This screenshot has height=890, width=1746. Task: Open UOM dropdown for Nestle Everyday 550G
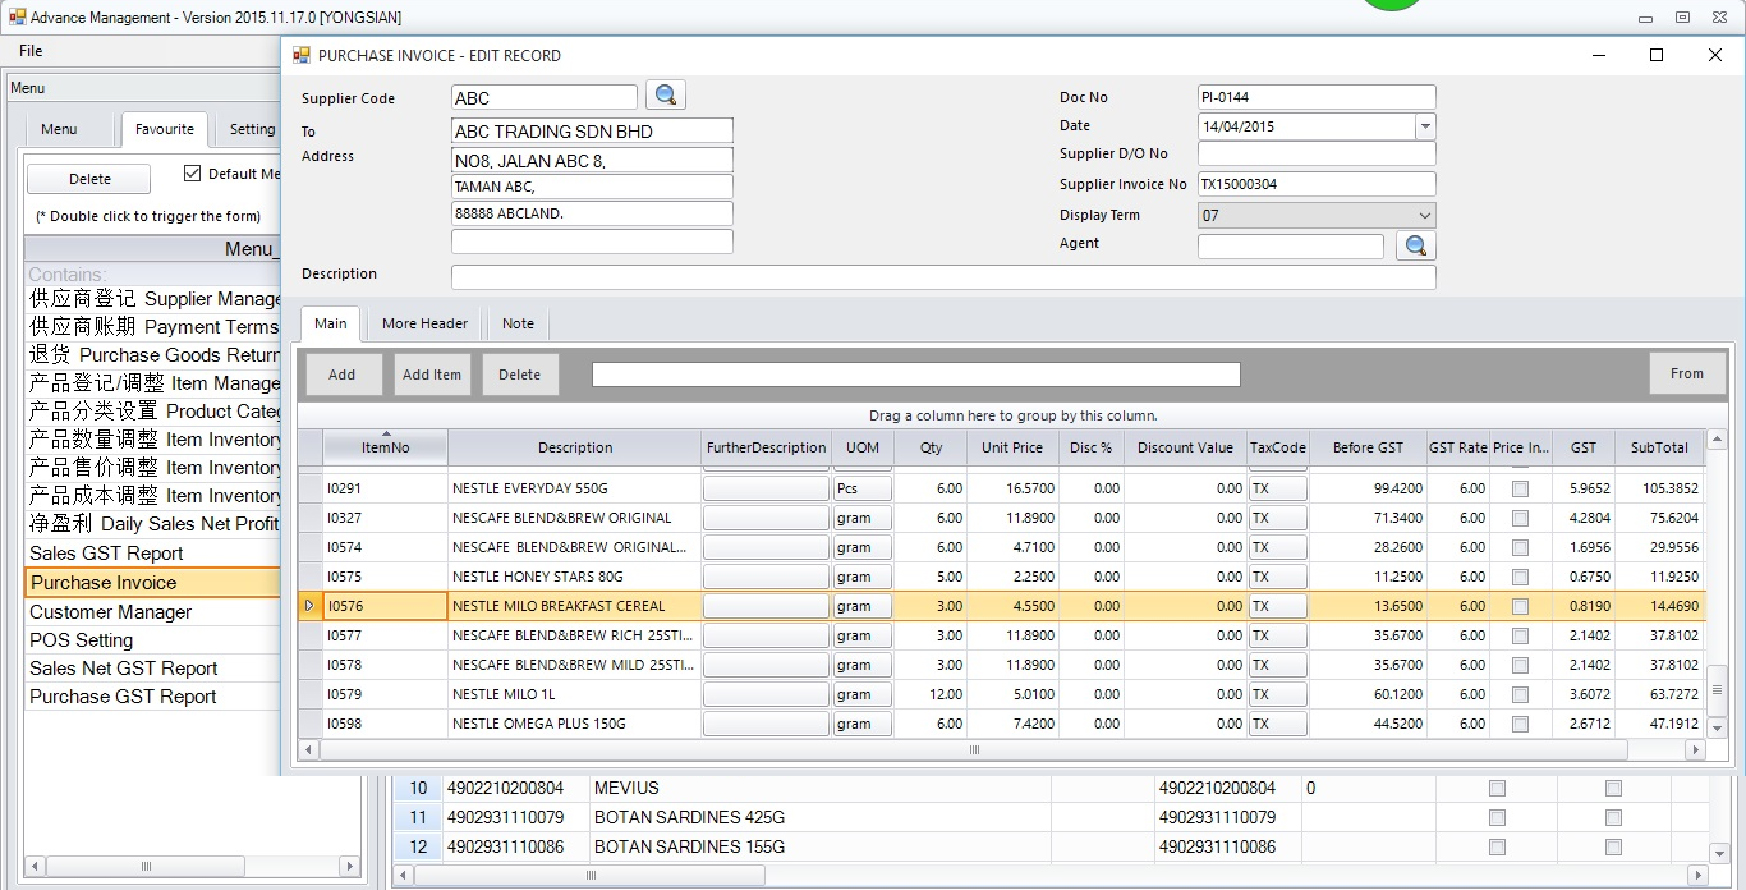pos(862,488)
